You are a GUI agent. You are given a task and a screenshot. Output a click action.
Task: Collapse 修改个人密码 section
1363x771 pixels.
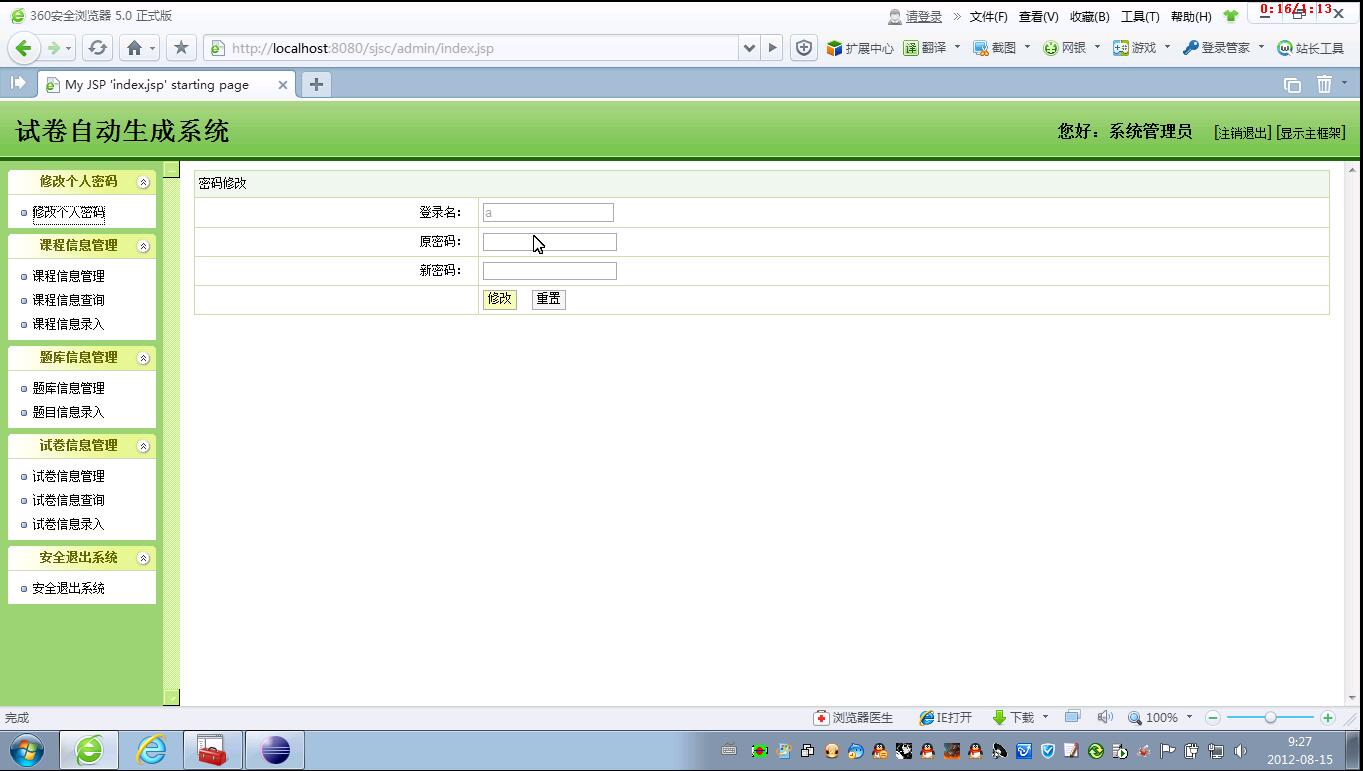(x=143, y=182)
